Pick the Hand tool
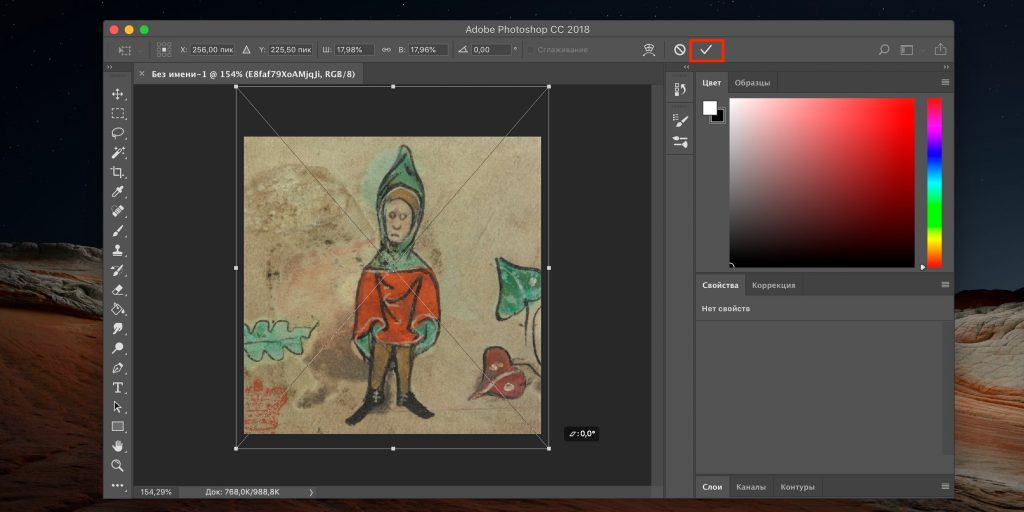 [118, 446]
